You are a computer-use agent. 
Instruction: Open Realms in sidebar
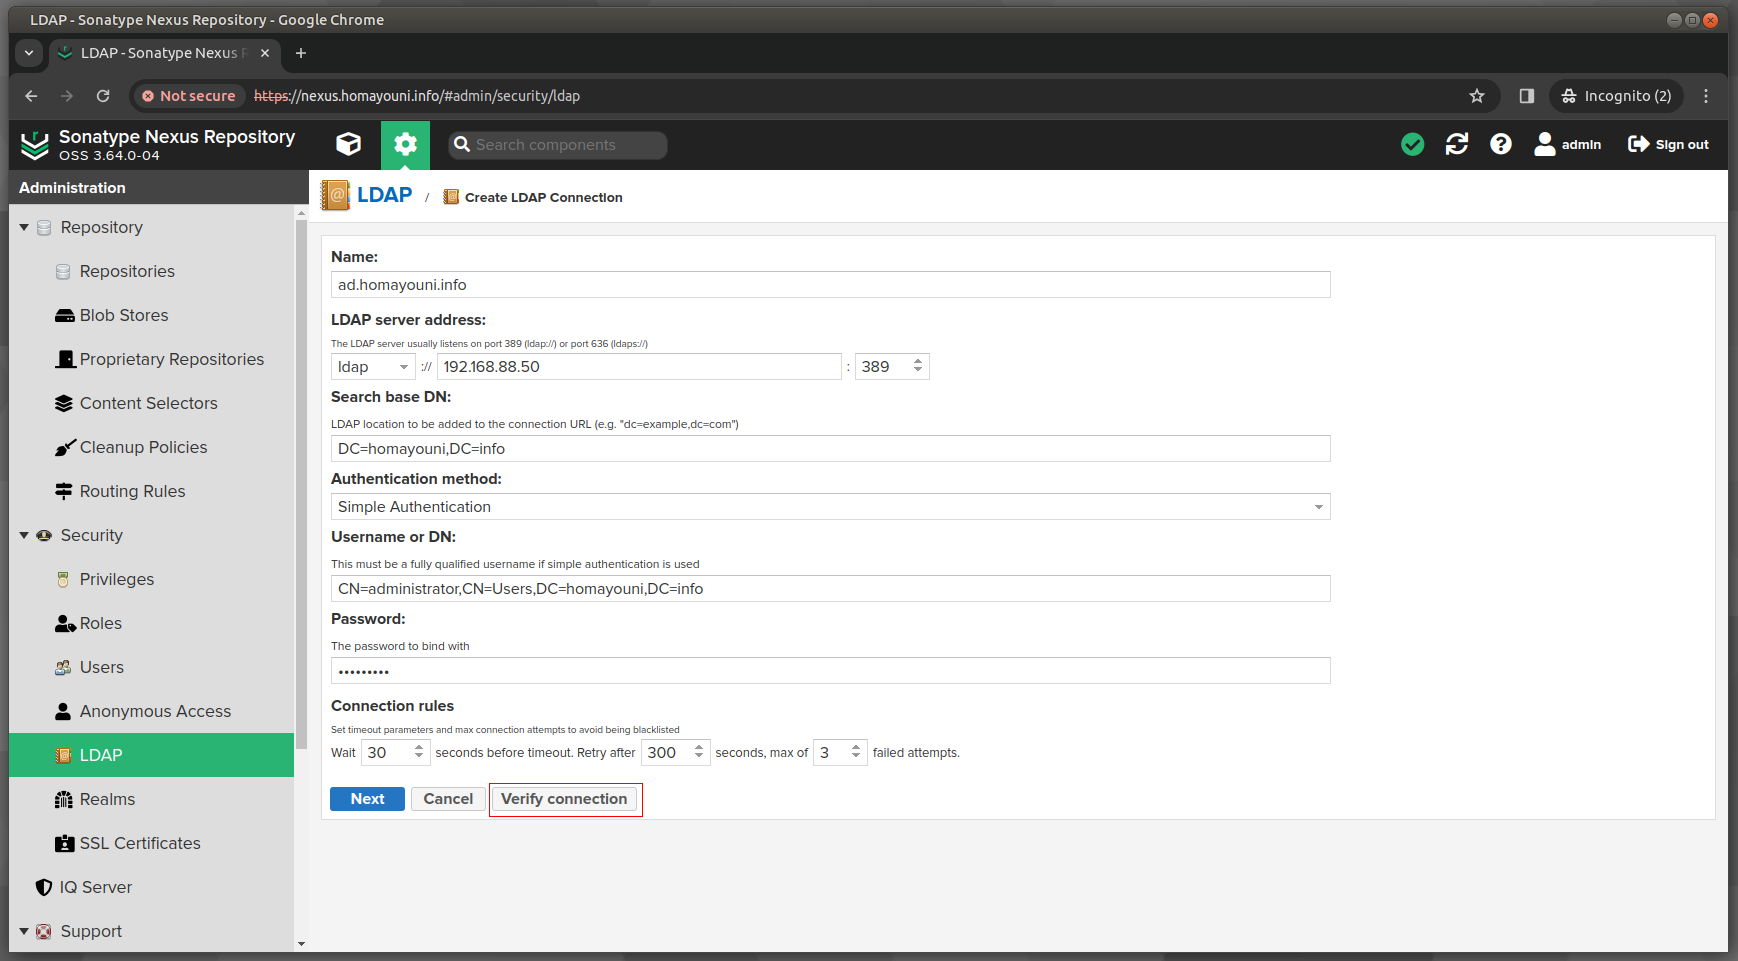107,799
